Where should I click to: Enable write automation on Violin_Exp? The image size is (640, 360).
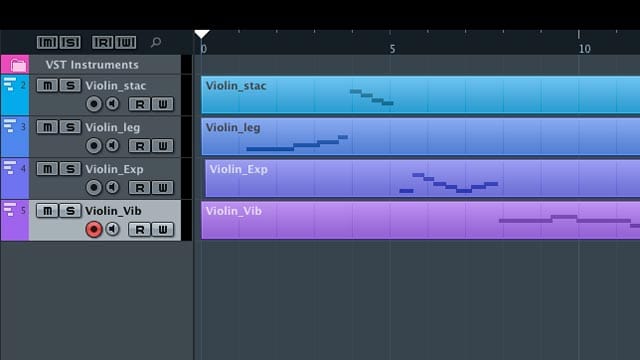162,188
